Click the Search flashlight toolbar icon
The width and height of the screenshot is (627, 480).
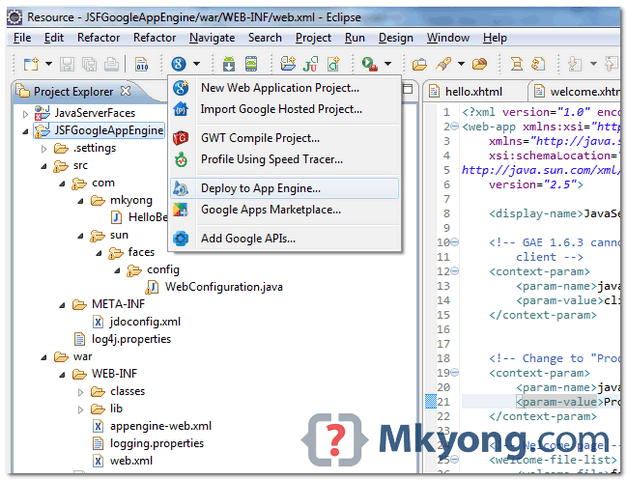click(443, 64)
